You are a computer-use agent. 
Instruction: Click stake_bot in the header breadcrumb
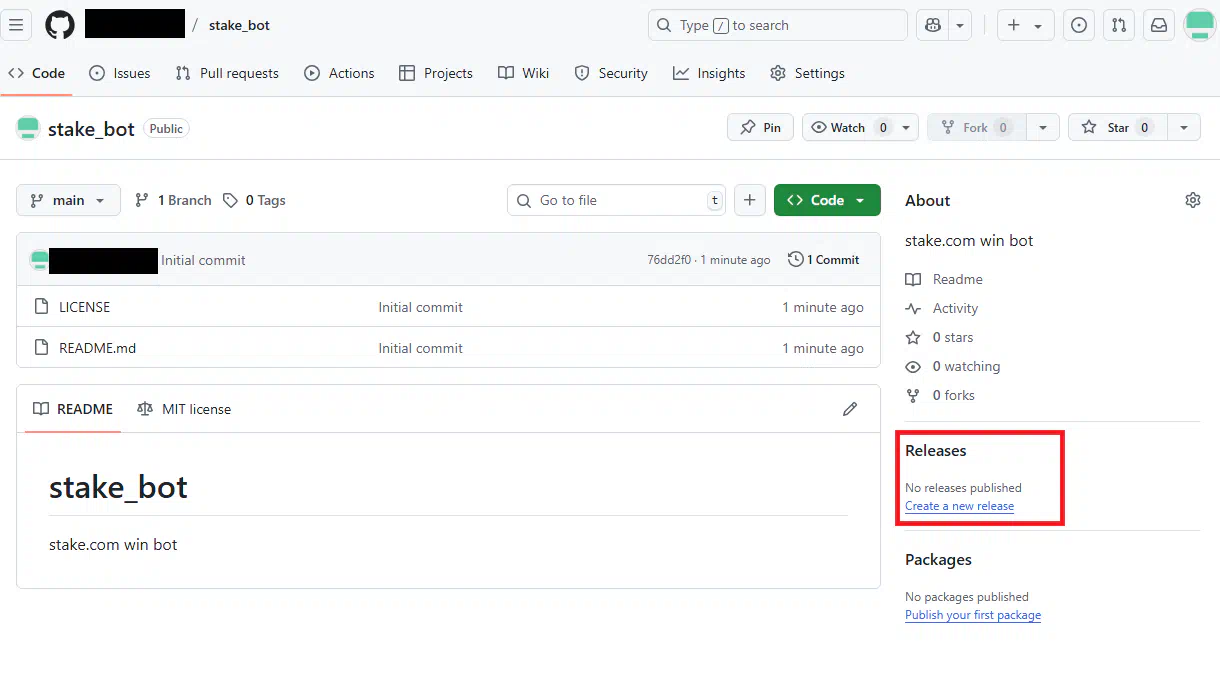tap(239, 25)
